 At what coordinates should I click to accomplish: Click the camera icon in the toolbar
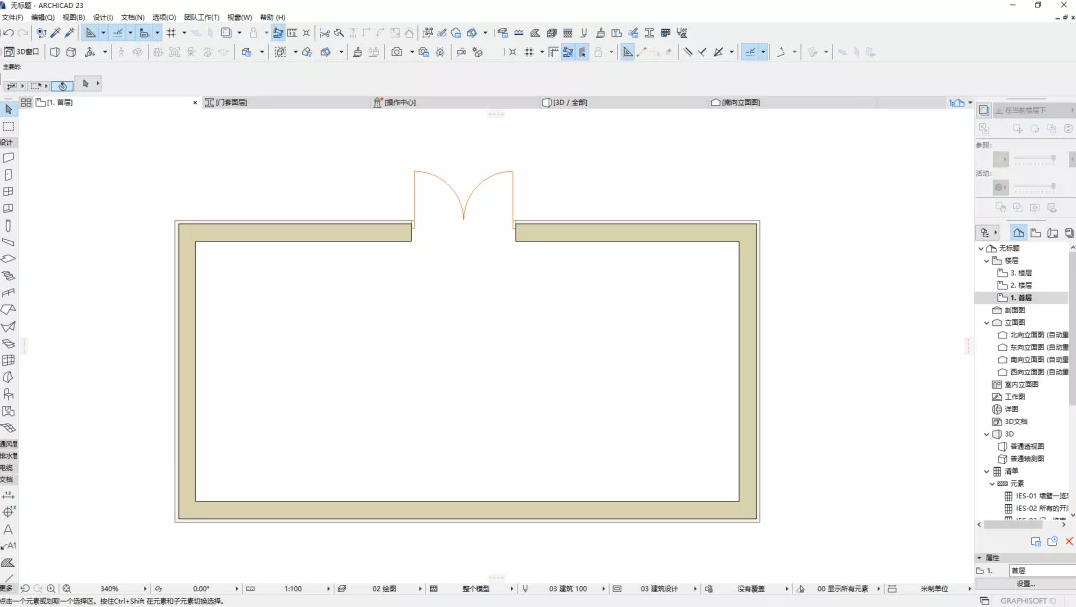pyautogui.click(x=397, y=52)
